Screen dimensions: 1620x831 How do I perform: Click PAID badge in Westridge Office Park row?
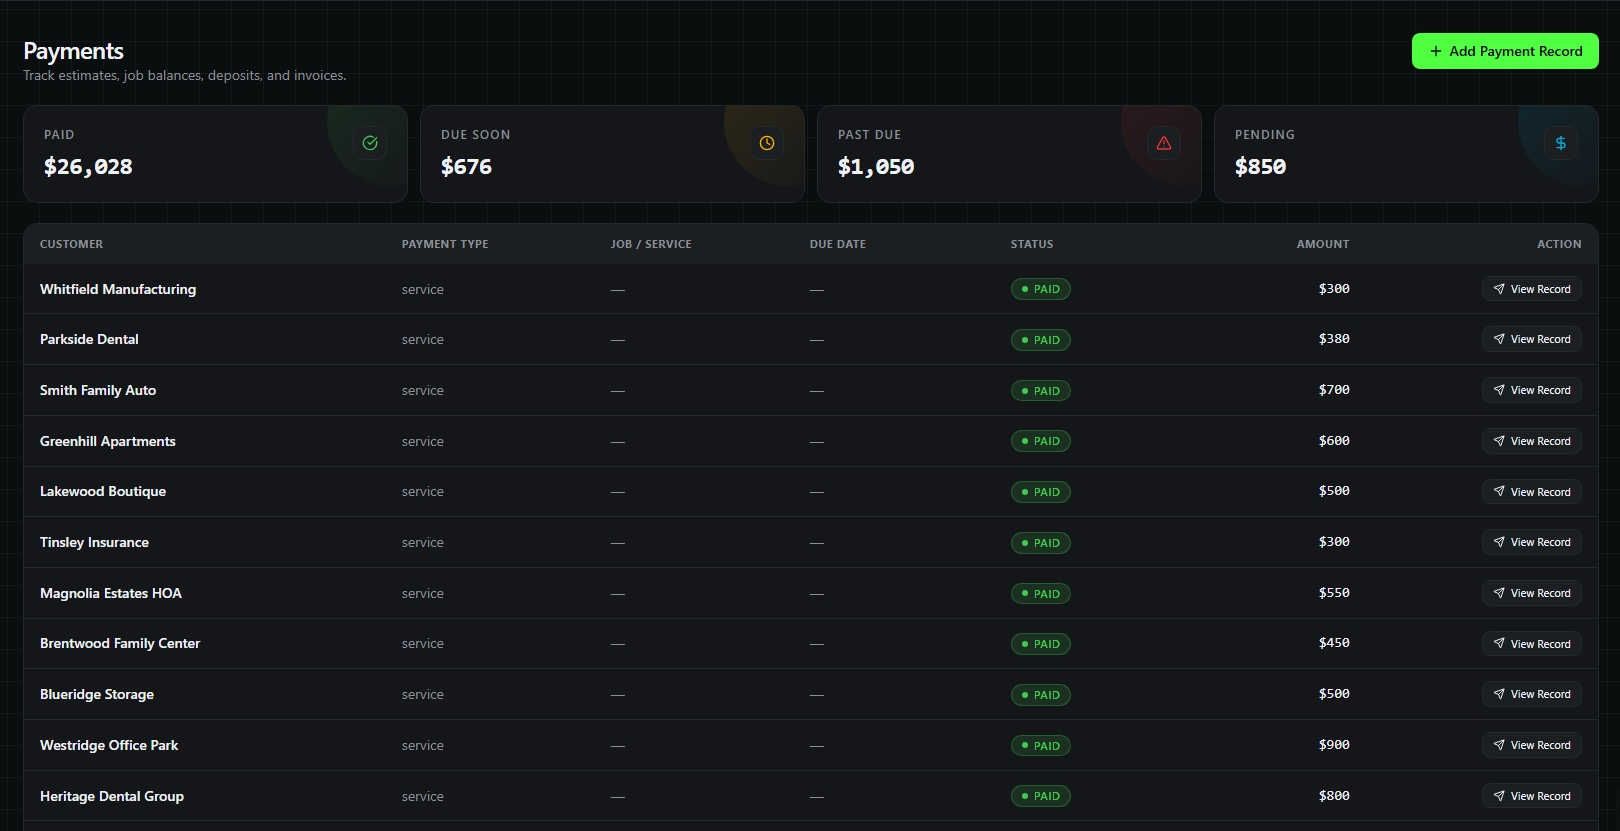(1040, 746)
